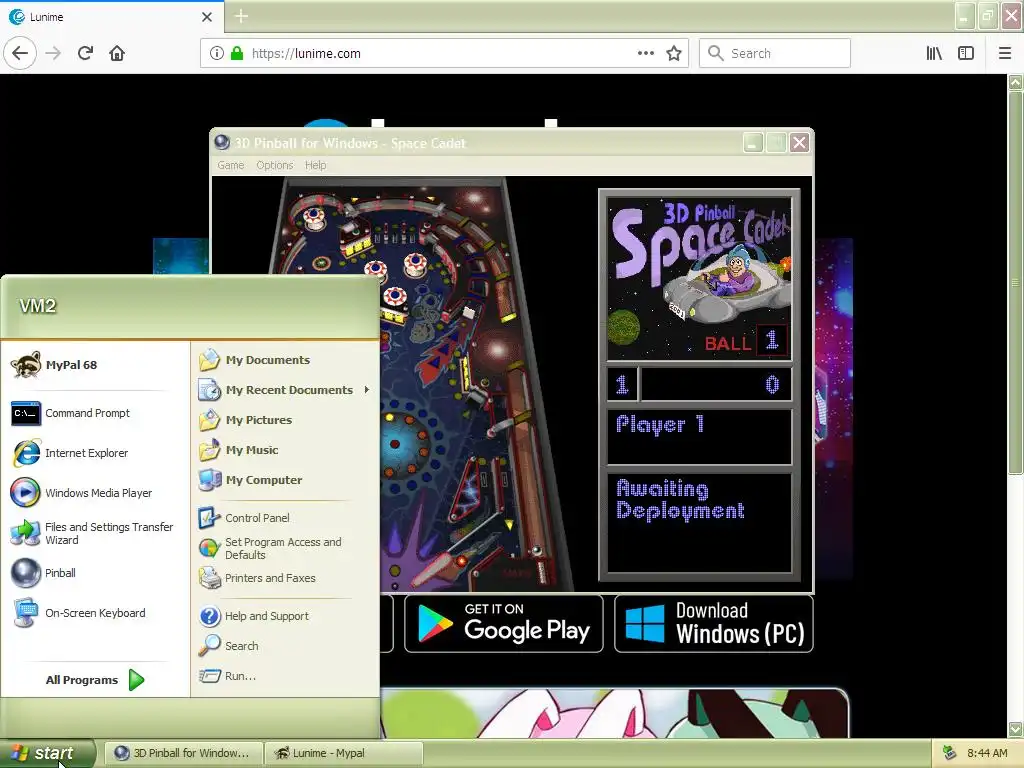Image resolution: width=1024 pixels, height=768 pixels.
Task: Switch to 3D Pinball taskbar button
Action: [x=184, y=753]
